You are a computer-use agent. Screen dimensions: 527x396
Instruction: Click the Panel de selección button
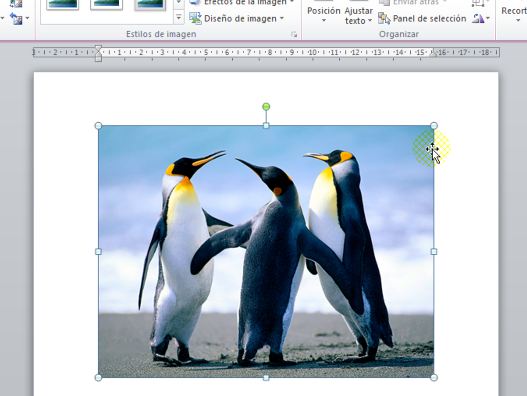pos(422,18)
